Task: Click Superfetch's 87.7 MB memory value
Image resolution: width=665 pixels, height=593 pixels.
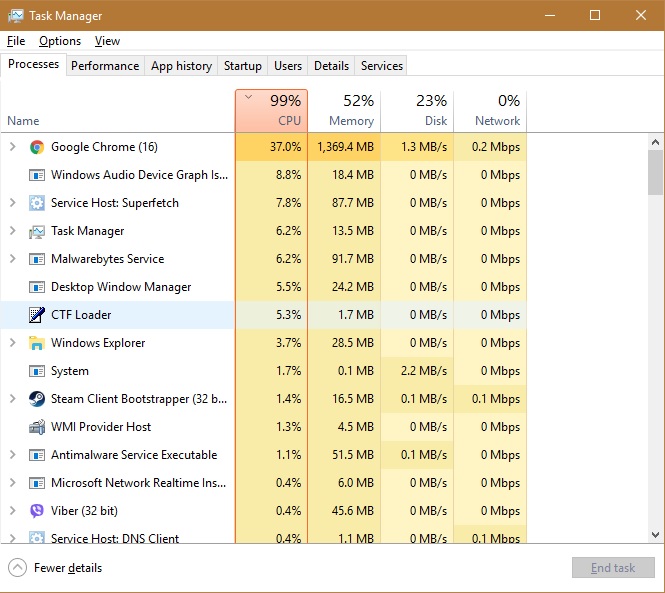Action: 353,203
